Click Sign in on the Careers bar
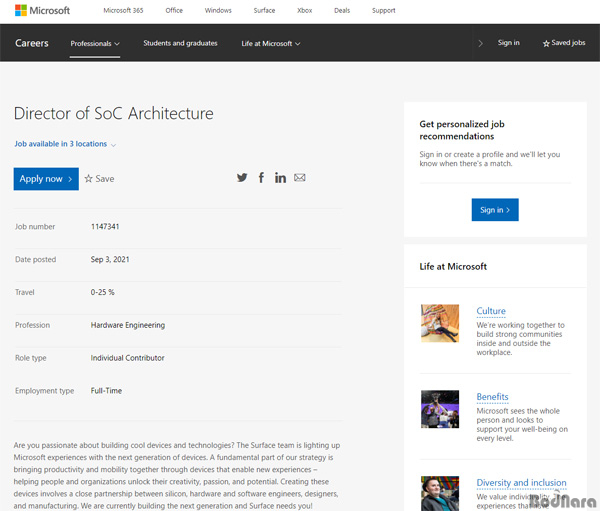Viewport: 600px width, 511px height. pos(509,43)
